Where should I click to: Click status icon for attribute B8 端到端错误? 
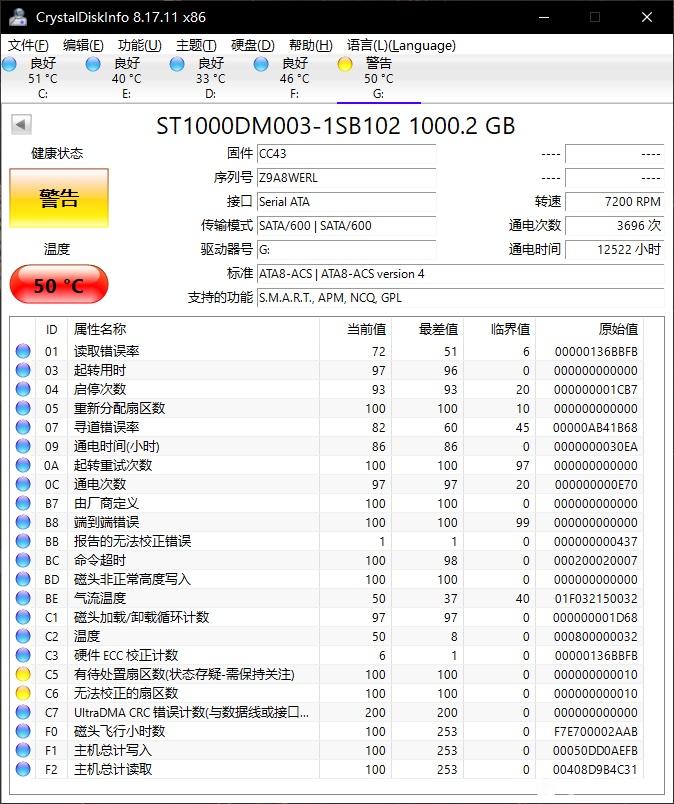tap(23, 522)
